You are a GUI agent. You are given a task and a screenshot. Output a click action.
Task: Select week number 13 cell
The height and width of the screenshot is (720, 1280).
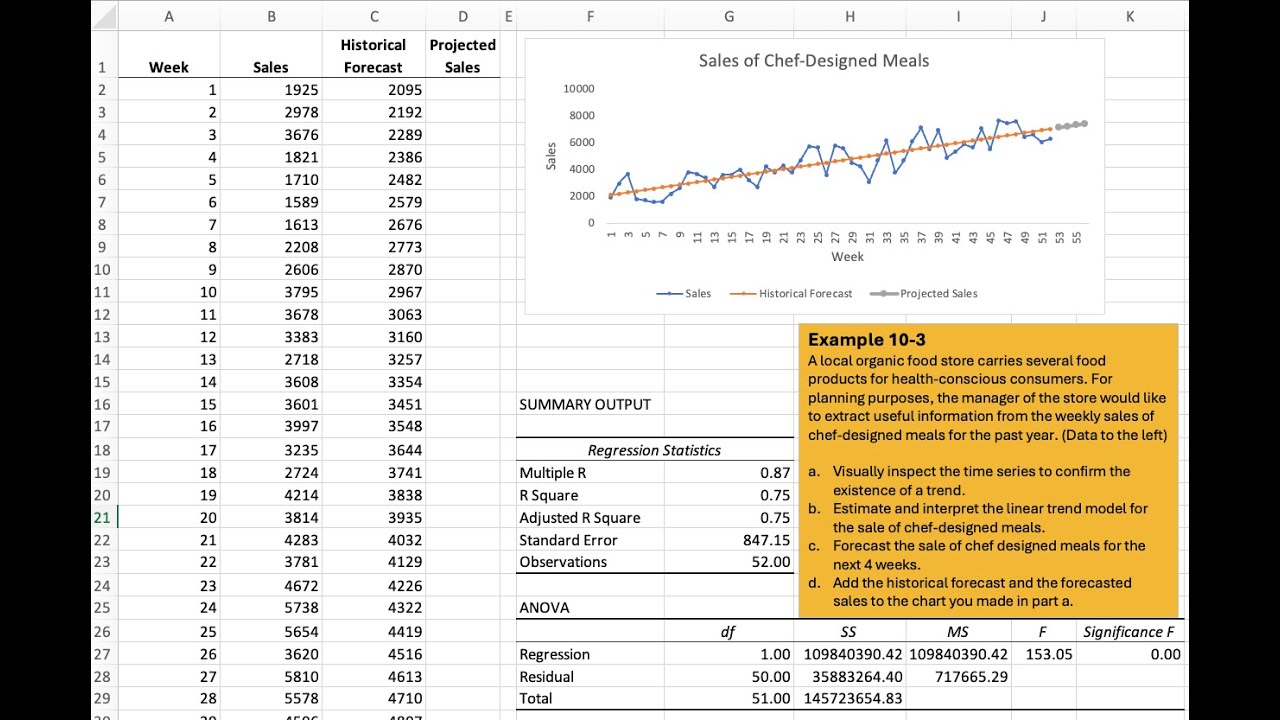pos(169,359)
